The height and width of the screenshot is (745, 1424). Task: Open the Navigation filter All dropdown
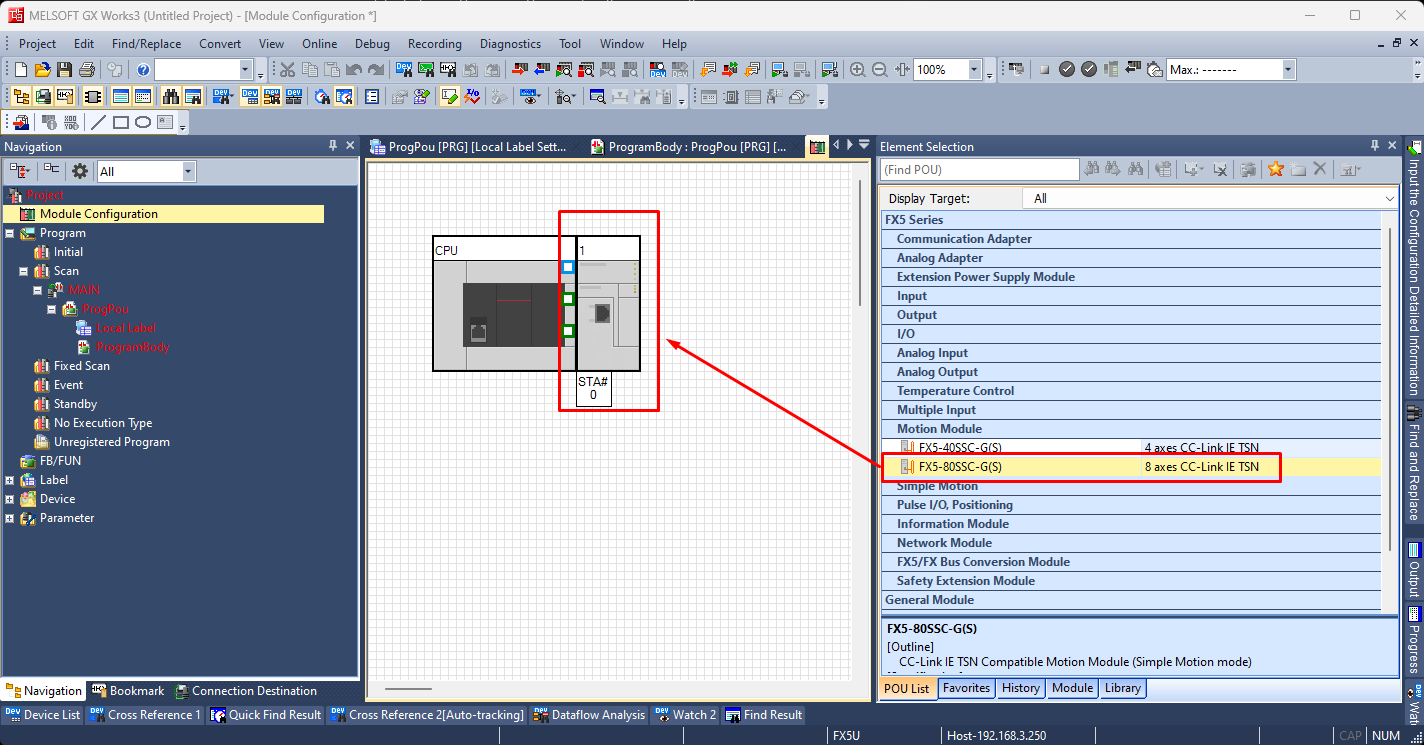(188, 171)
